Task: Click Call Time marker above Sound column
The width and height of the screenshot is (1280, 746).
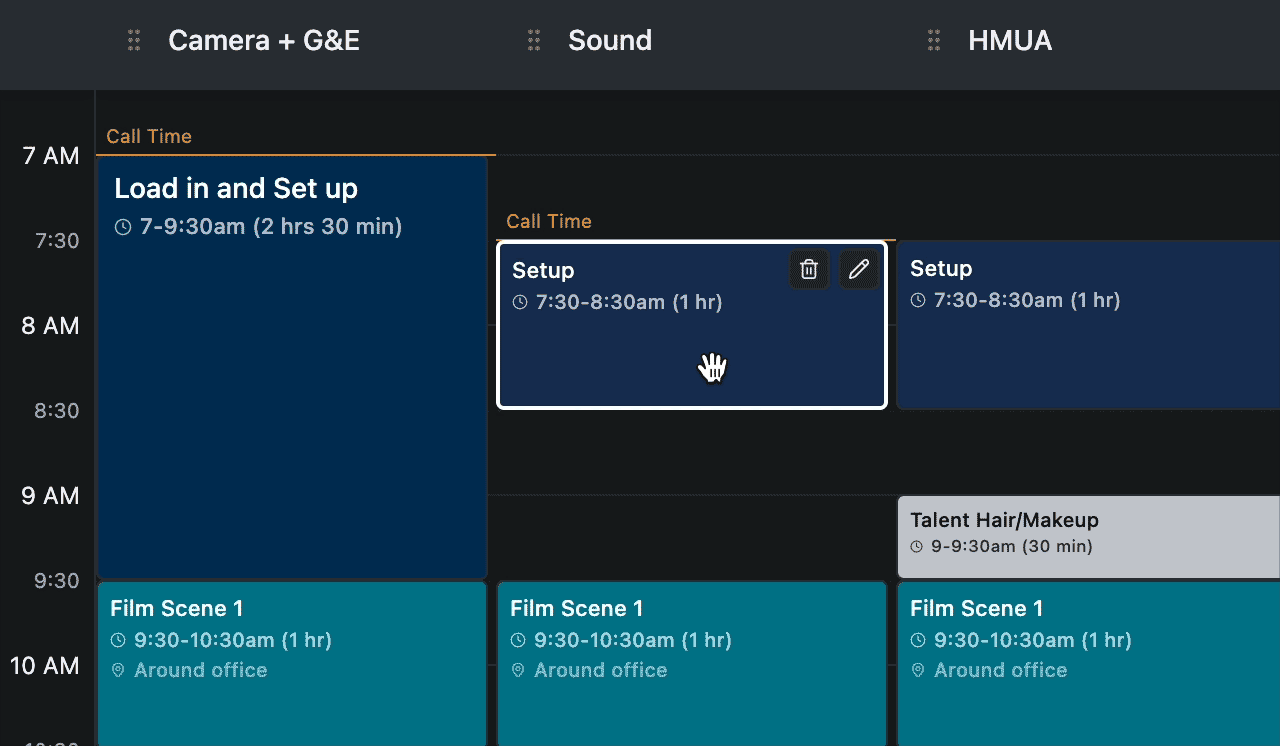Action: 549,222
